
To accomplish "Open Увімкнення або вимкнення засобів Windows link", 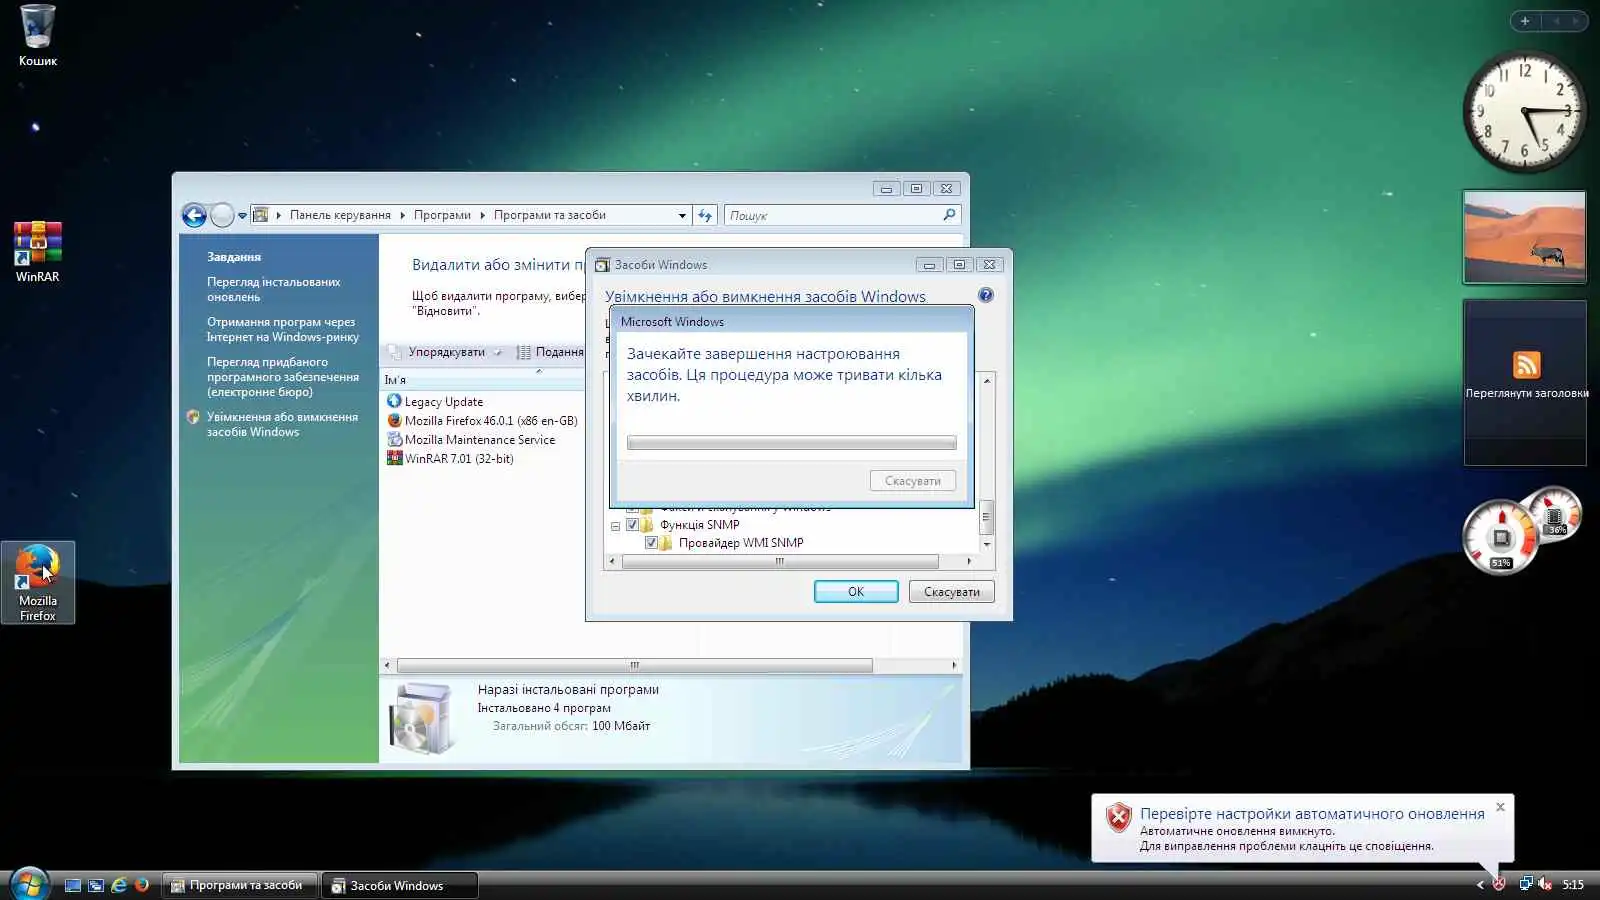I will (282, 424).
